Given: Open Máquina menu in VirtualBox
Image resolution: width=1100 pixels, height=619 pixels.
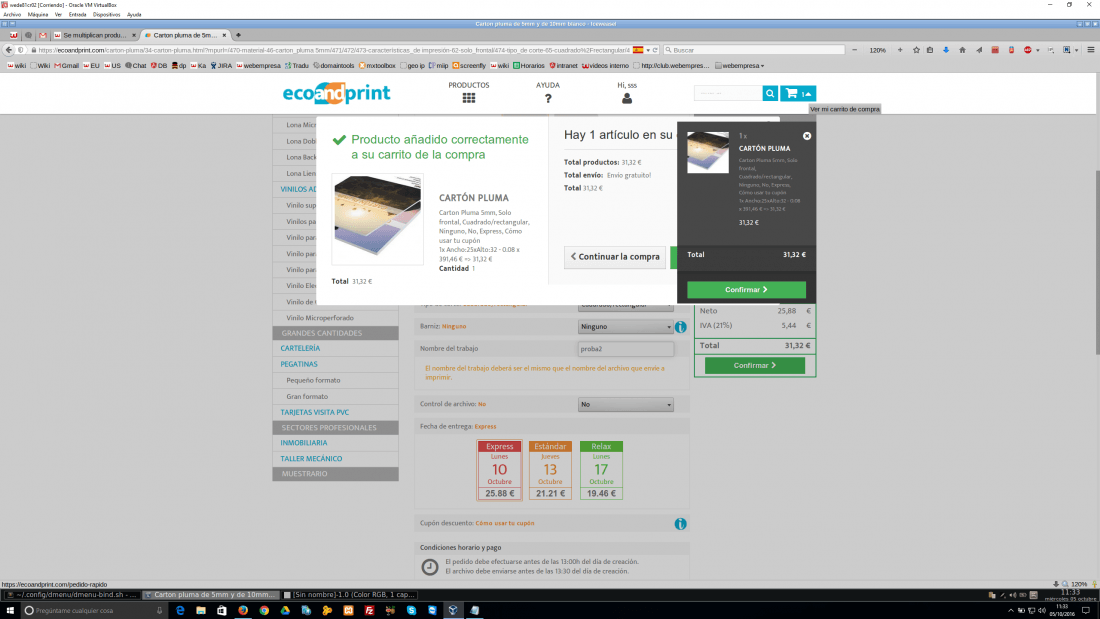Looking at the screenshot, I should [x=38, y=14].
